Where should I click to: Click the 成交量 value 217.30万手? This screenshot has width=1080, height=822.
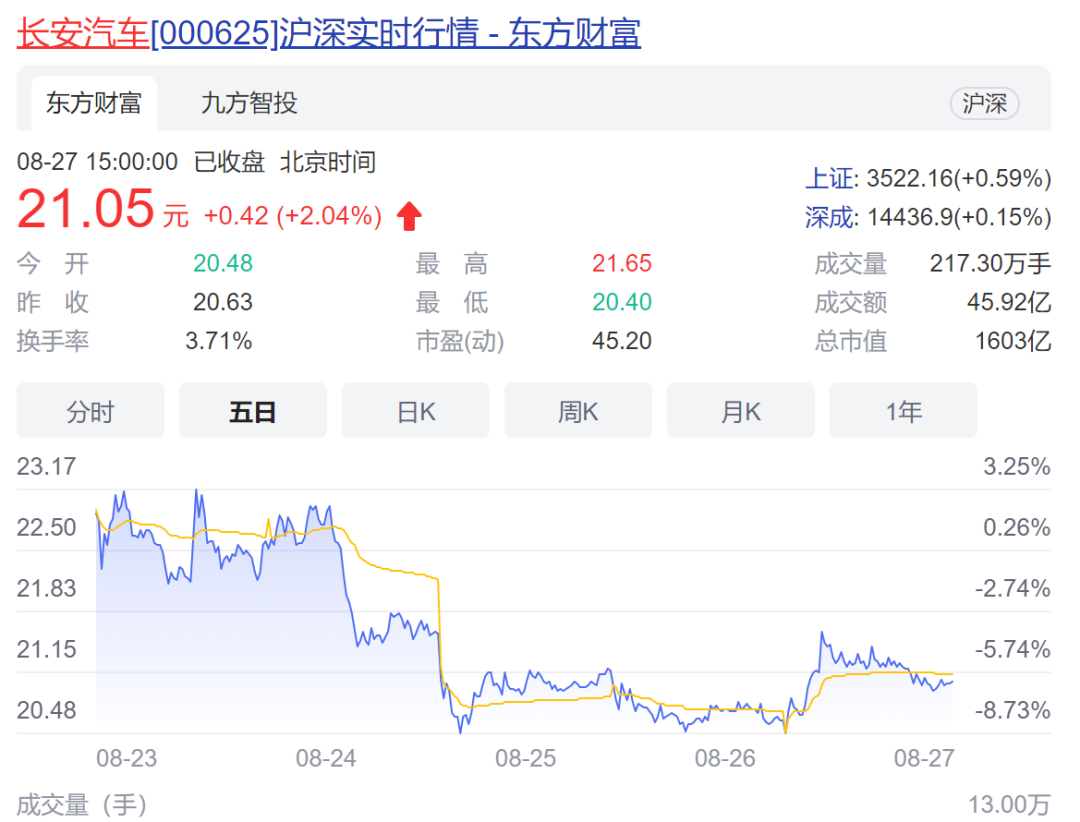click(990, 263)
